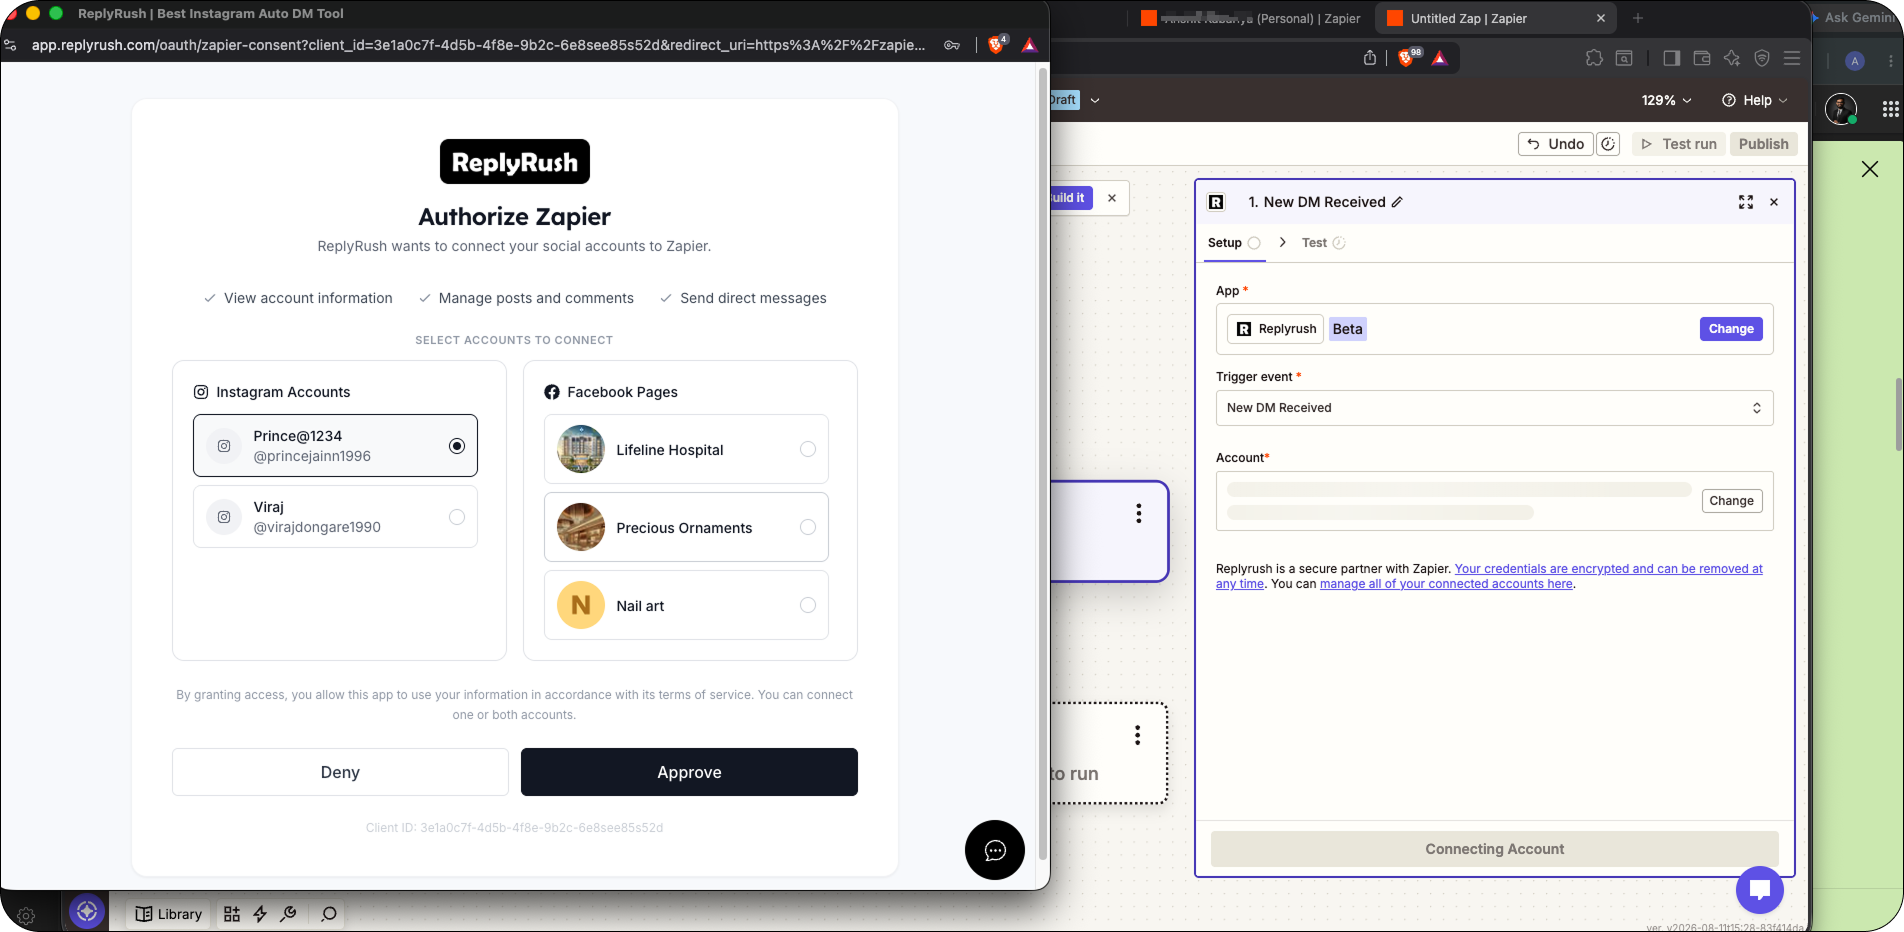Click the search magnifier icon in bottom toolbar

328,914
